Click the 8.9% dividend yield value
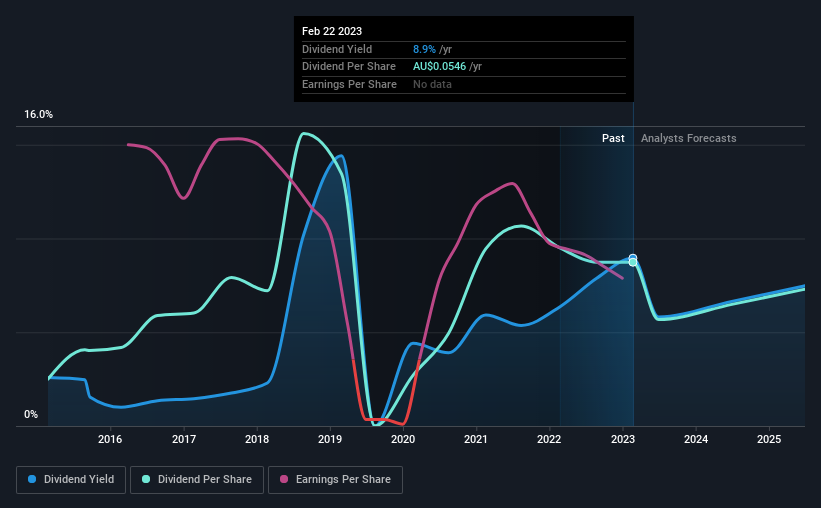821x508 pixels. 424,49
